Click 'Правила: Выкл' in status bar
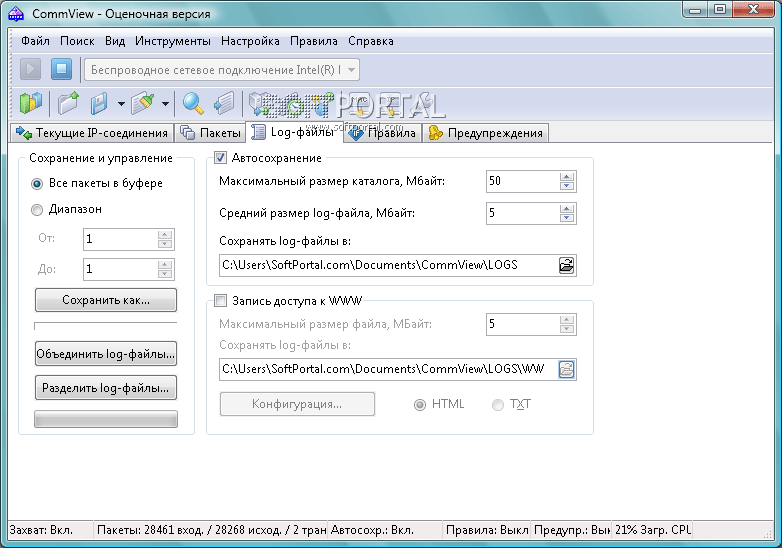 point(487,530)
